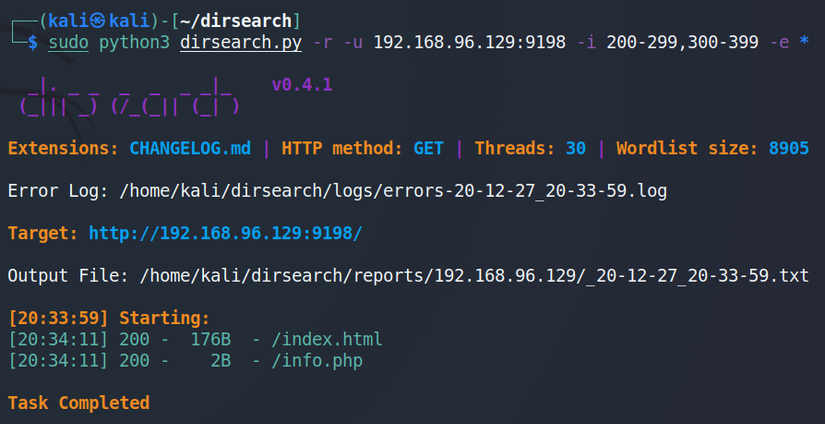Click the Threads value 30
This screenshot has height=424, width=825.
(x=576, y=148)
